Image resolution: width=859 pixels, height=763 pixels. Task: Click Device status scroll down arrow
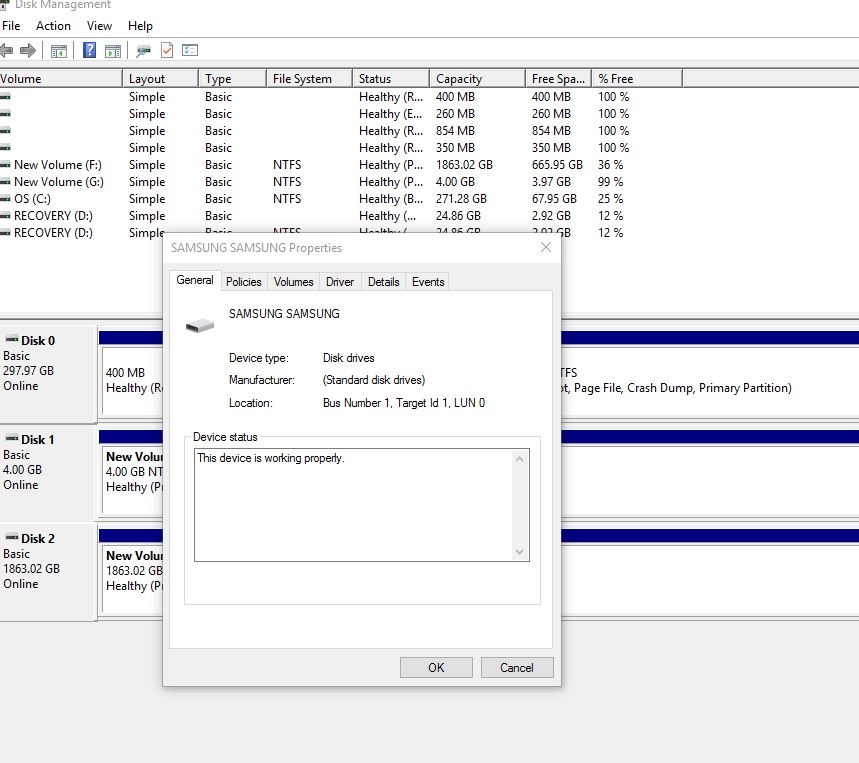[x=519, y=552]
